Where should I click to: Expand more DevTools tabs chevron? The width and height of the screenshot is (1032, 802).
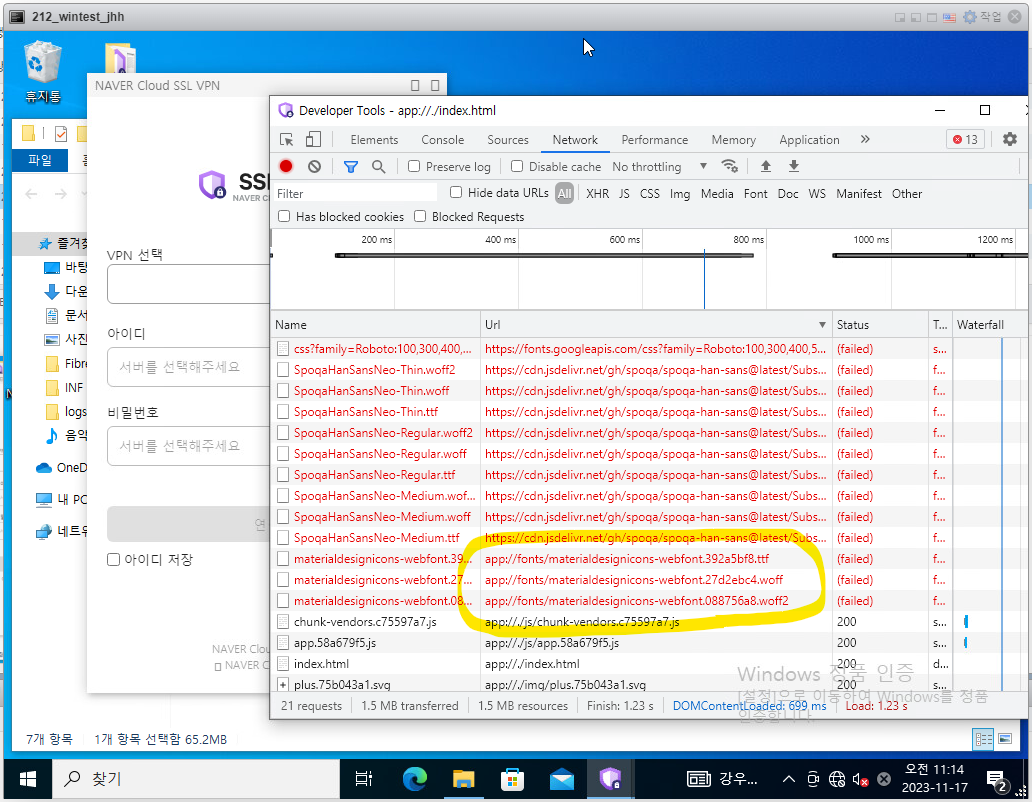click(865, 140)
